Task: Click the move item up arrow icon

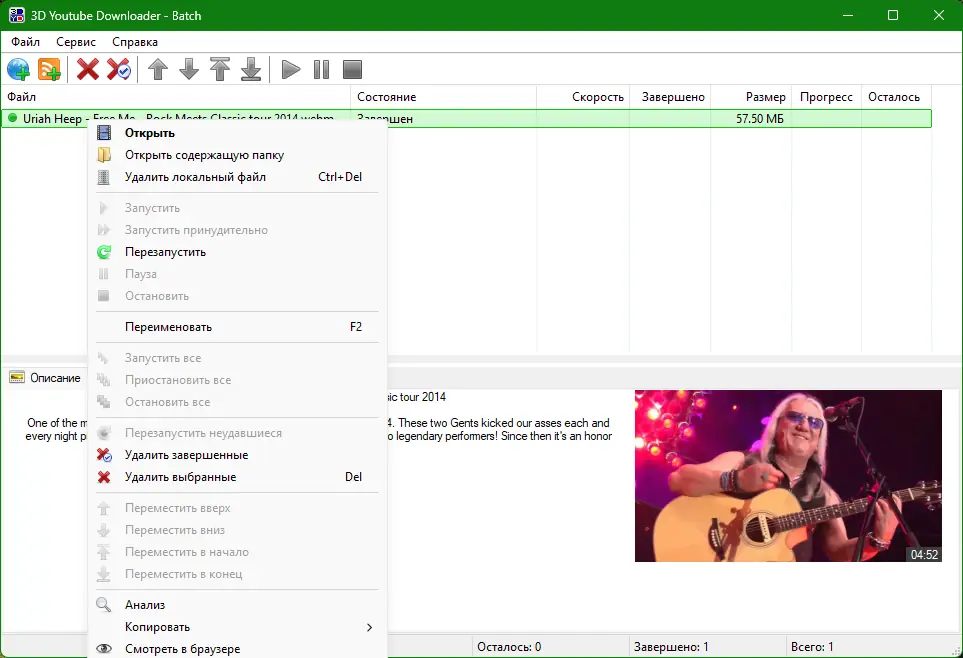Action: pos(157,69)
